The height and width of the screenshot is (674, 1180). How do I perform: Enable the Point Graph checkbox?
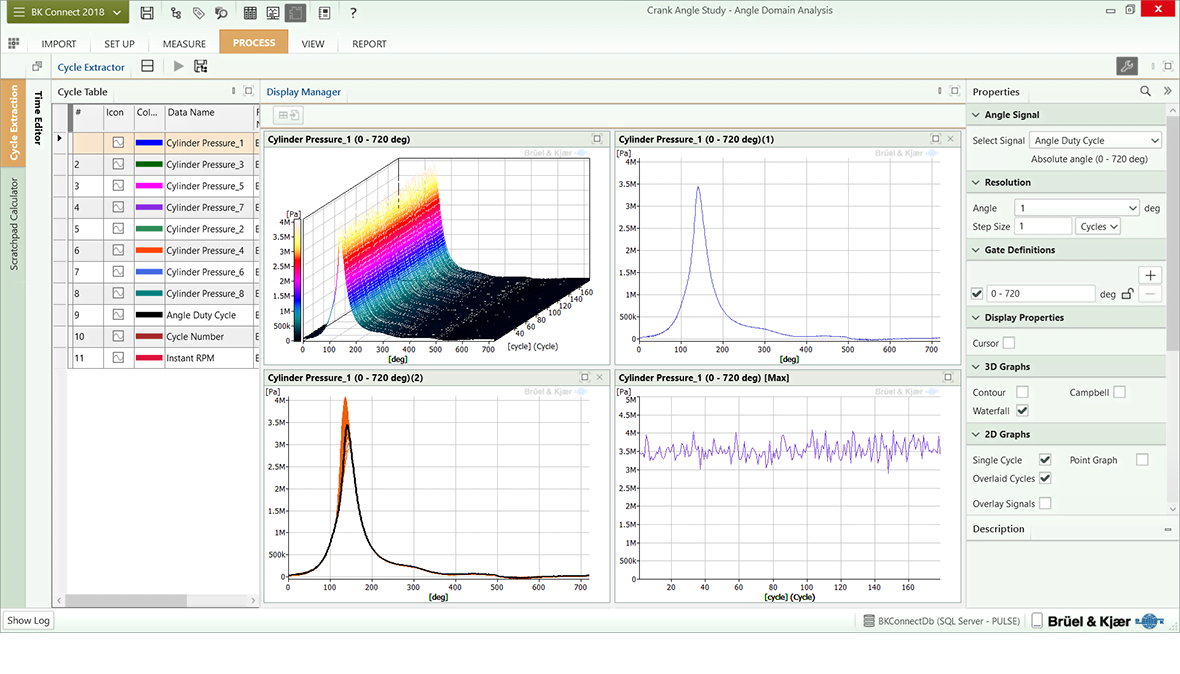click(x=1142, y=460)
